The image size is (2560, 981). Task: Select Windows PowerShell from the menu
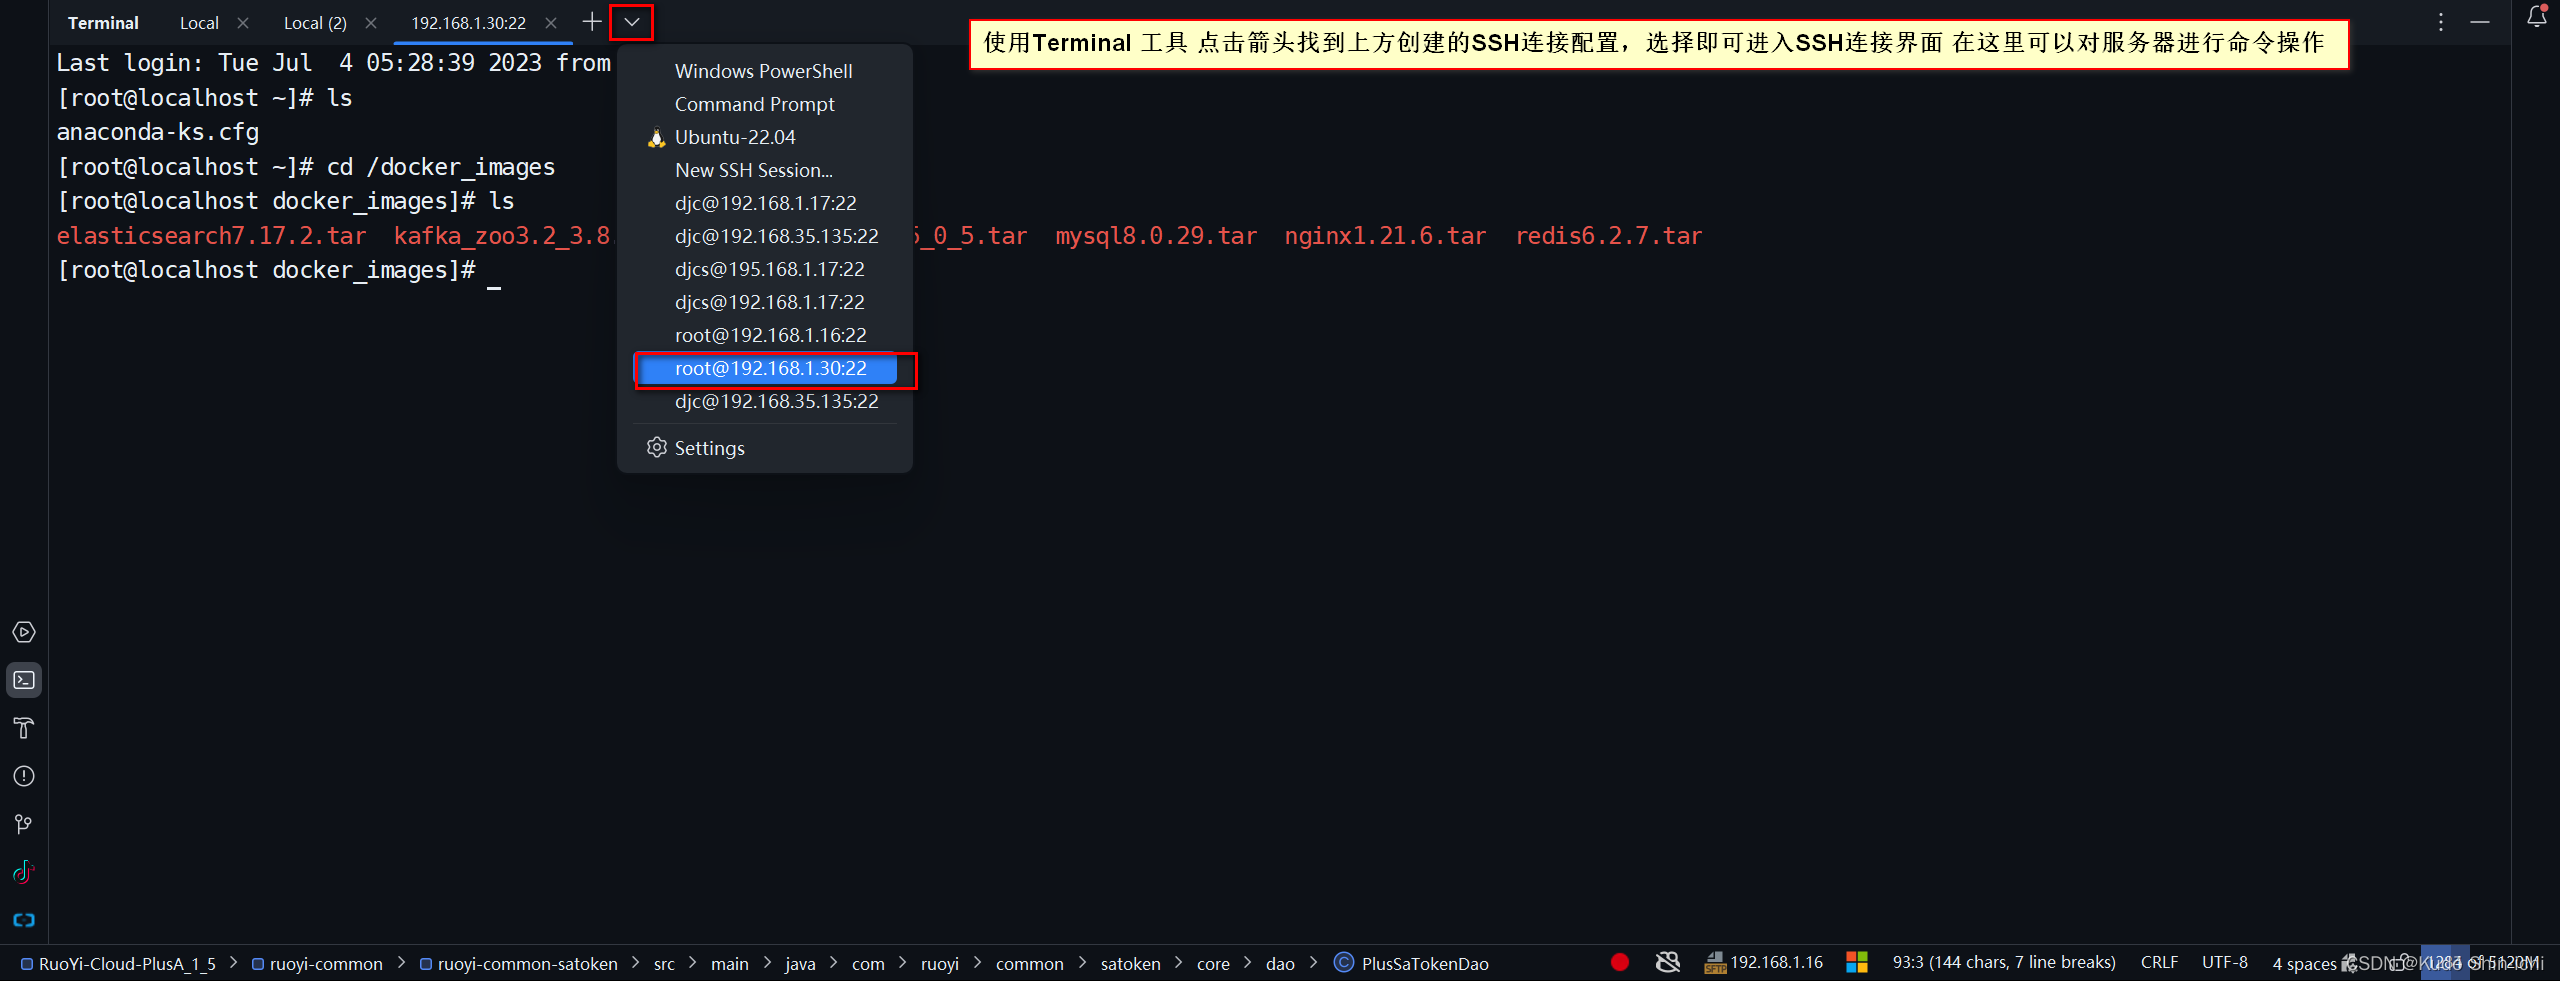point(764,71)
